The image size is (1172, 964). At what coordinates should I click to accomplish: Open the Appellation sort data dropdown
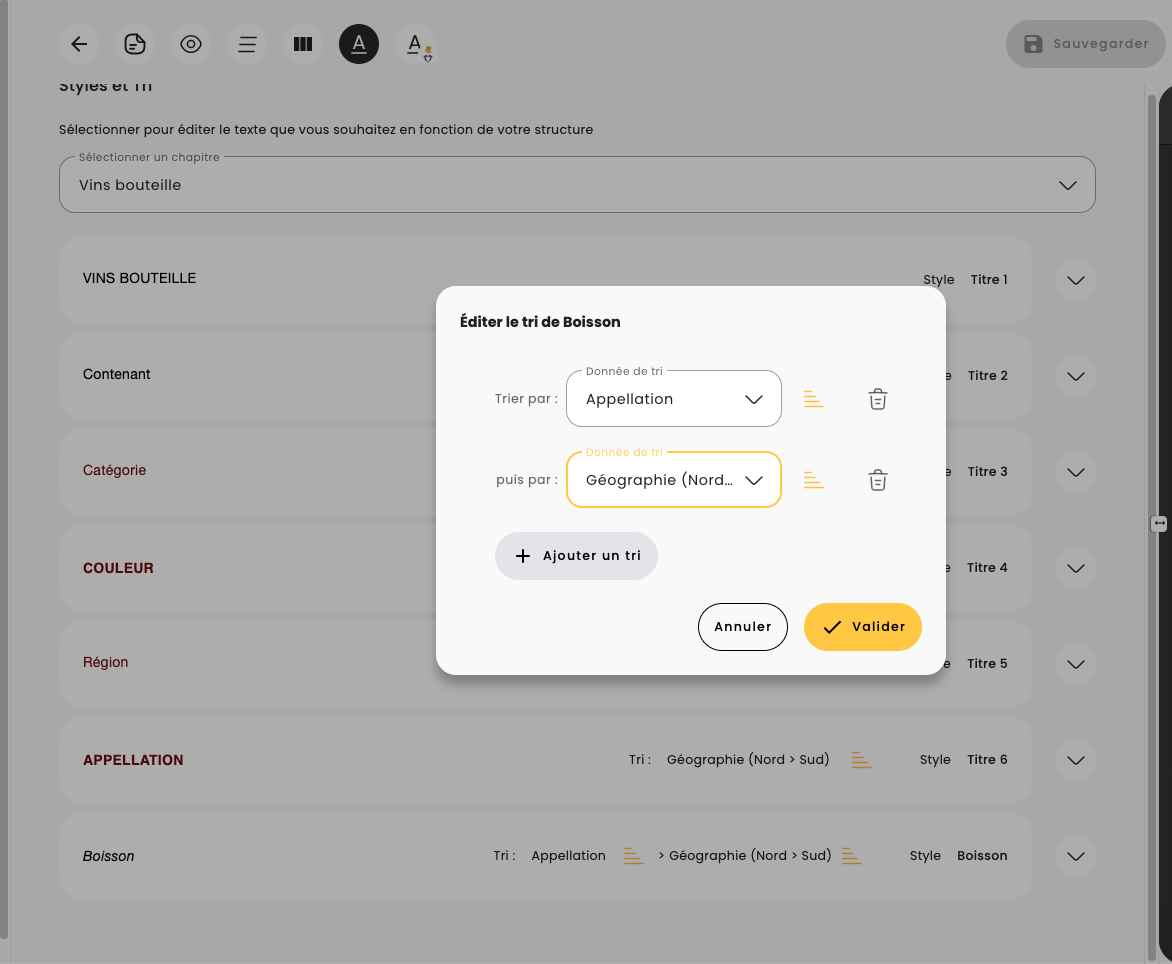pos(673,399)
